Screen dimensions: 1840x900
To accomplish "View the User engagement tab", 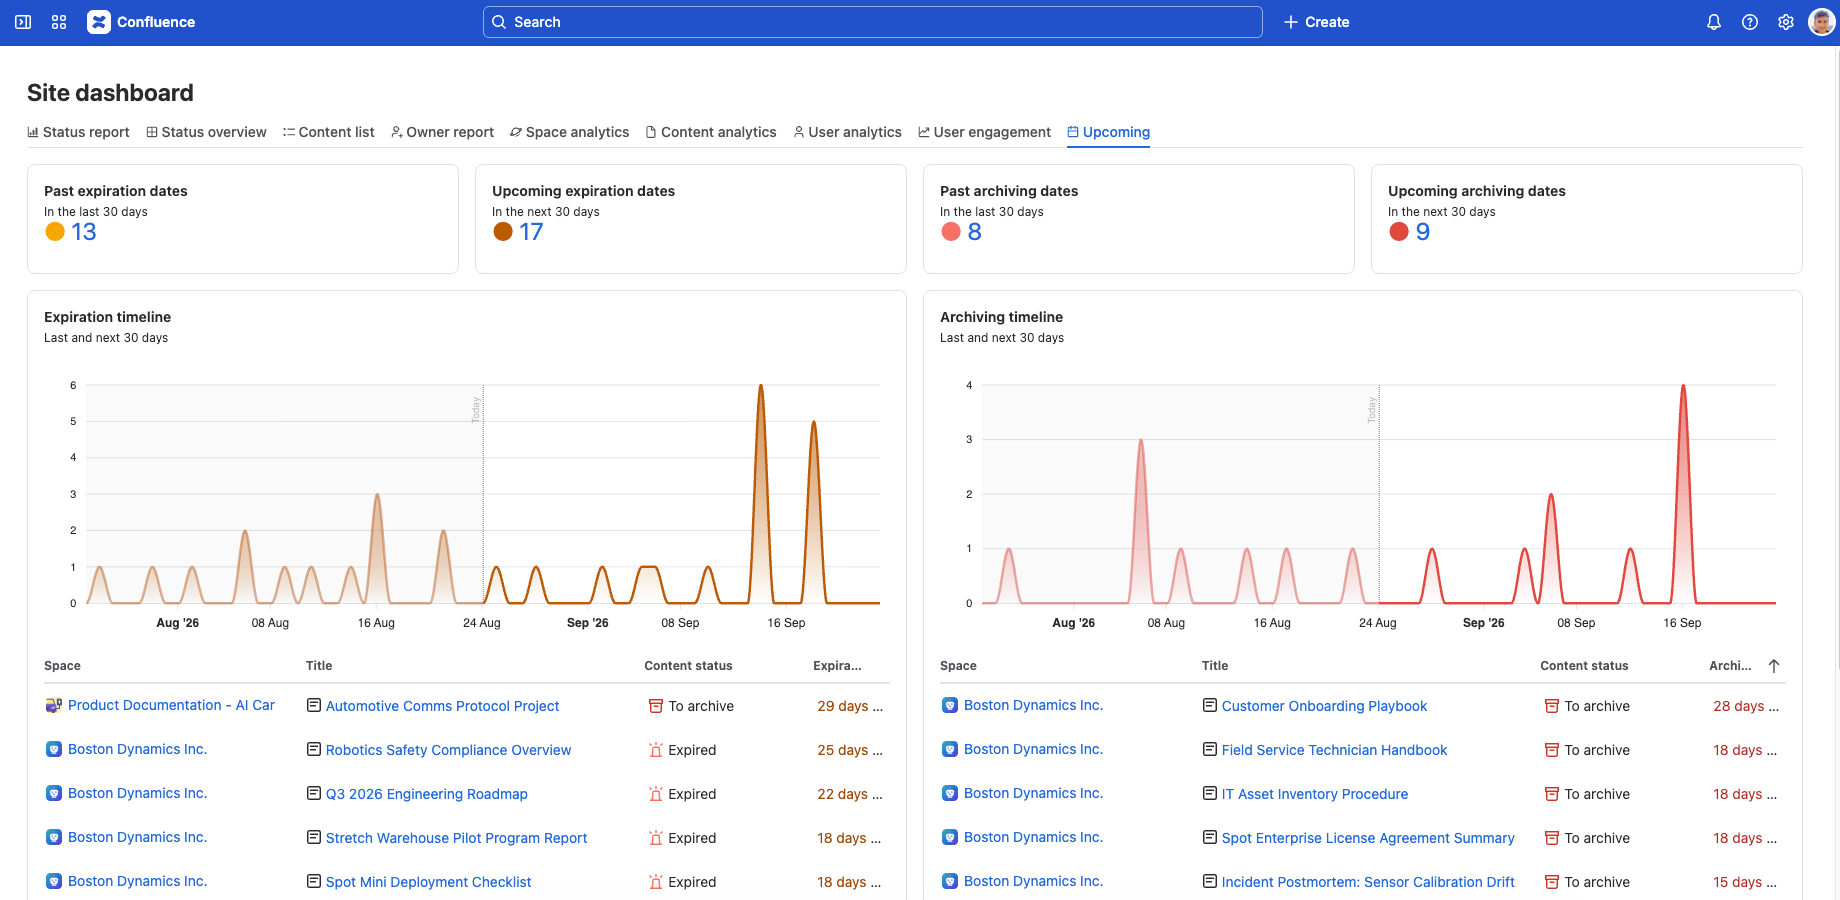I will point(985,132).
